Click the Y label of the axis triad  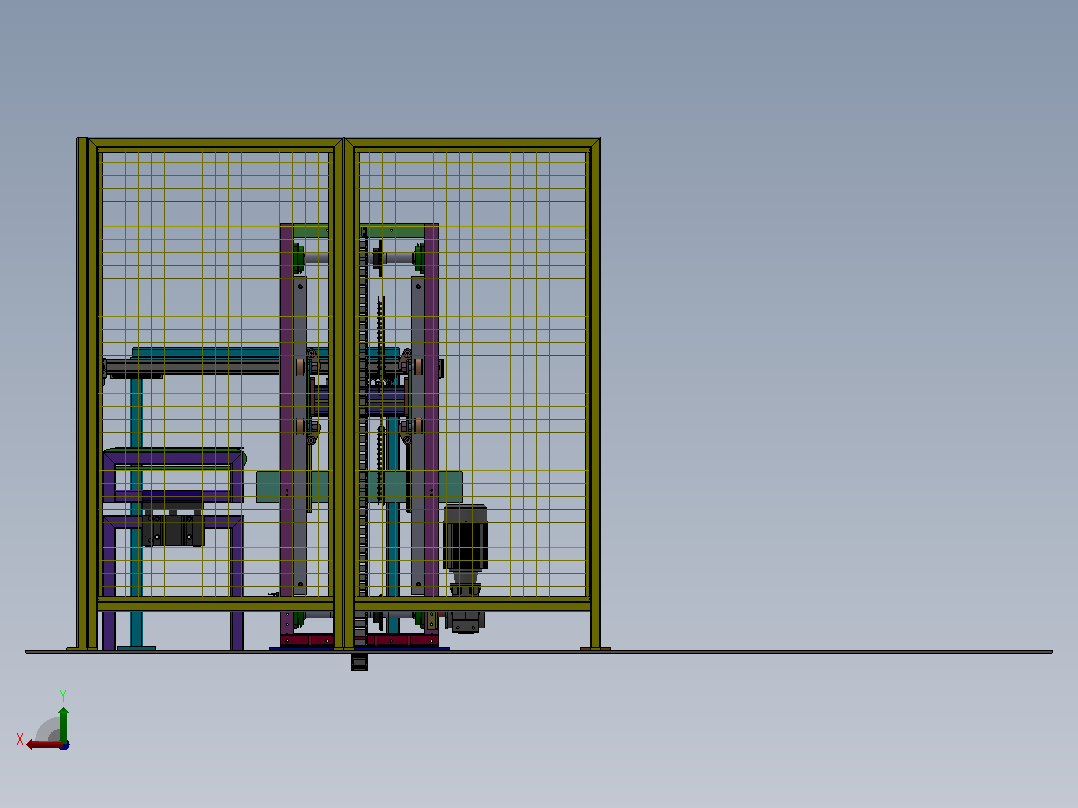pyautogui.click(x=63, y=695)
